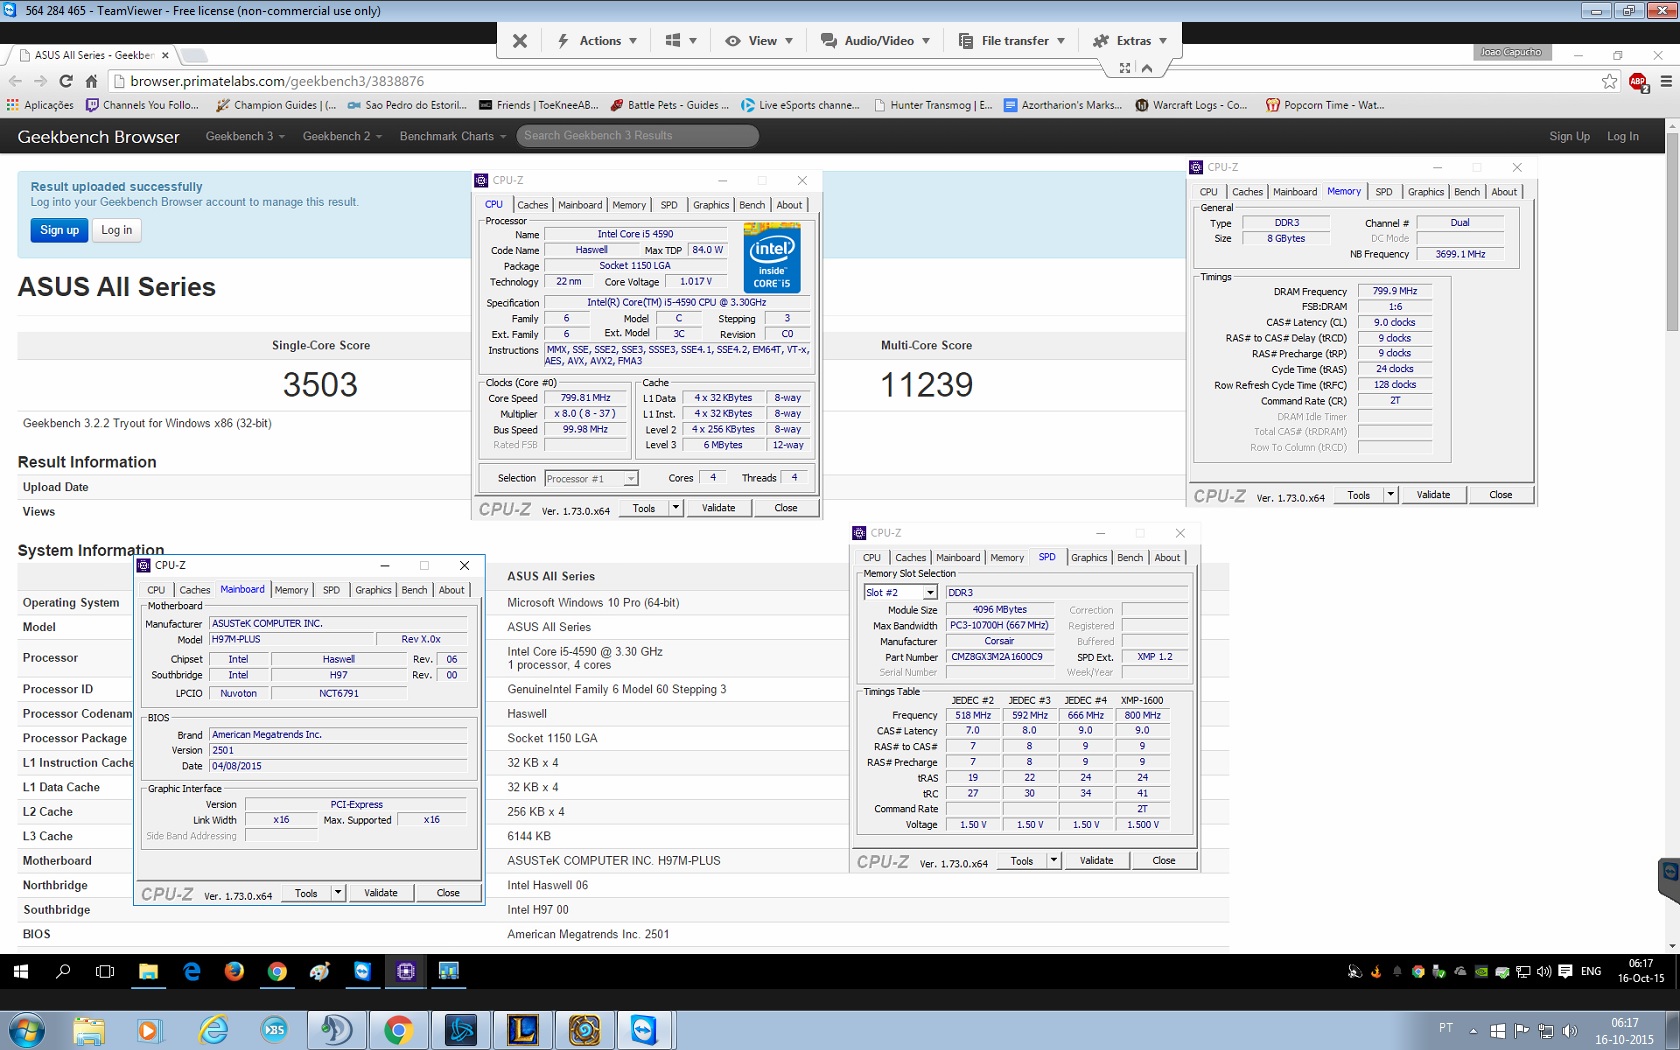Click the blue Sign up button
This screenshot has height=1050, width=1680.
point(59,230)
